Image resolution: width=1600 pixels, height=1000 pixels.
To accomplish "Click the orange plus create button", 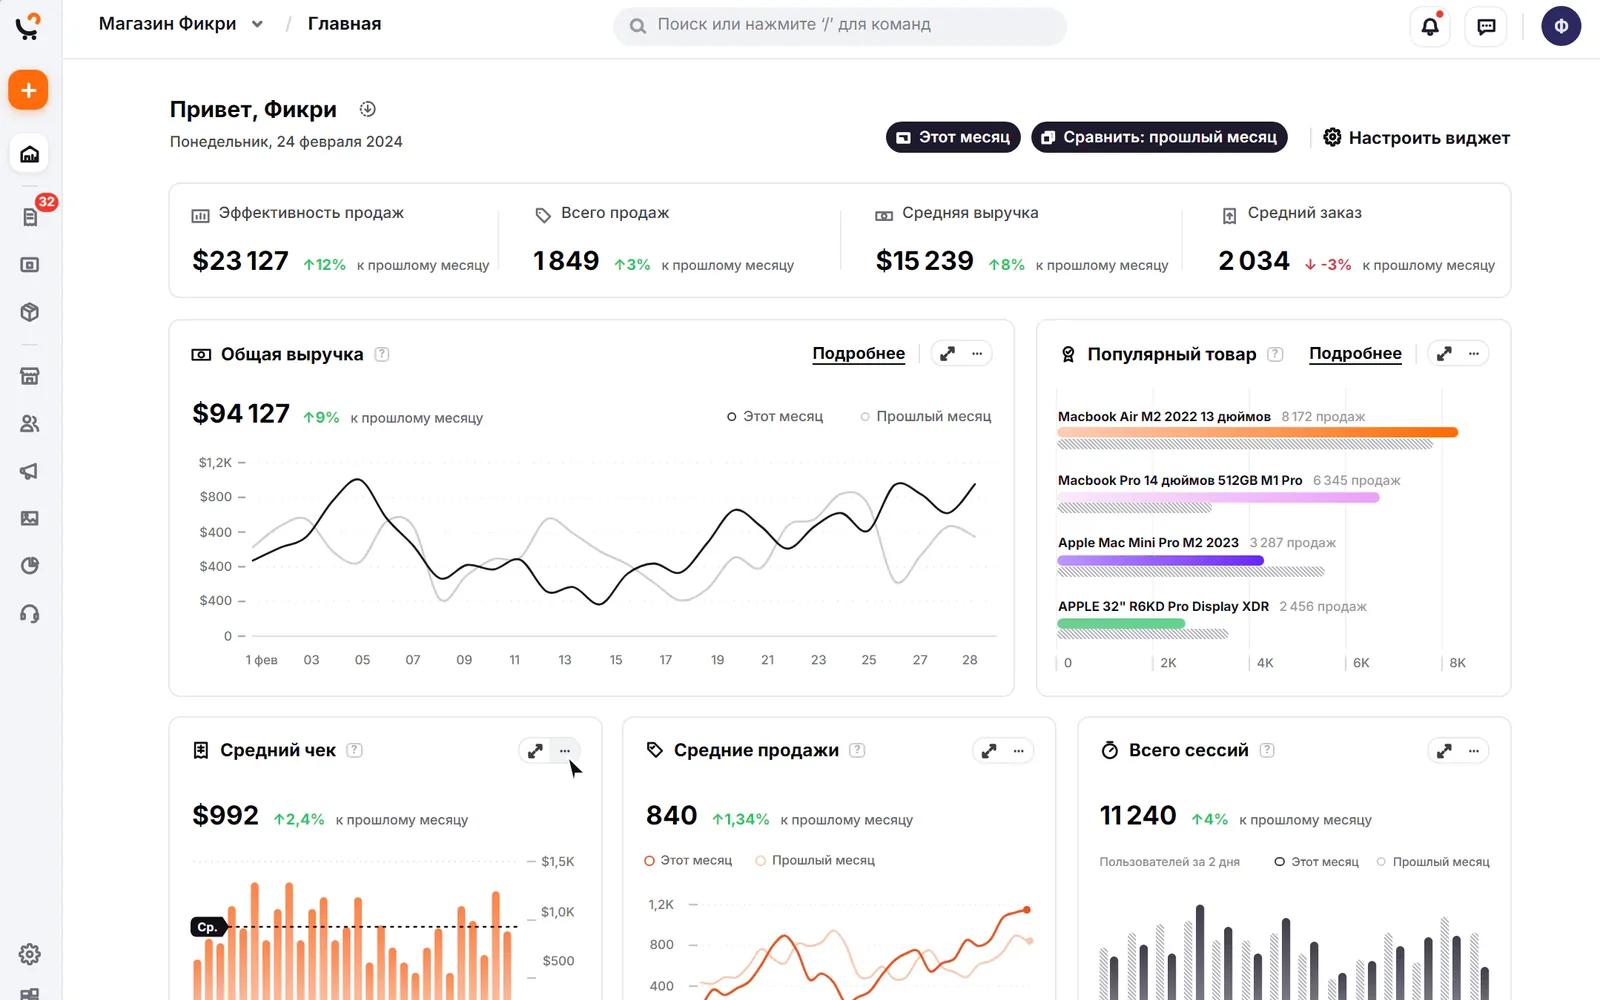I will pyautogui.click(x=29, y=90).
